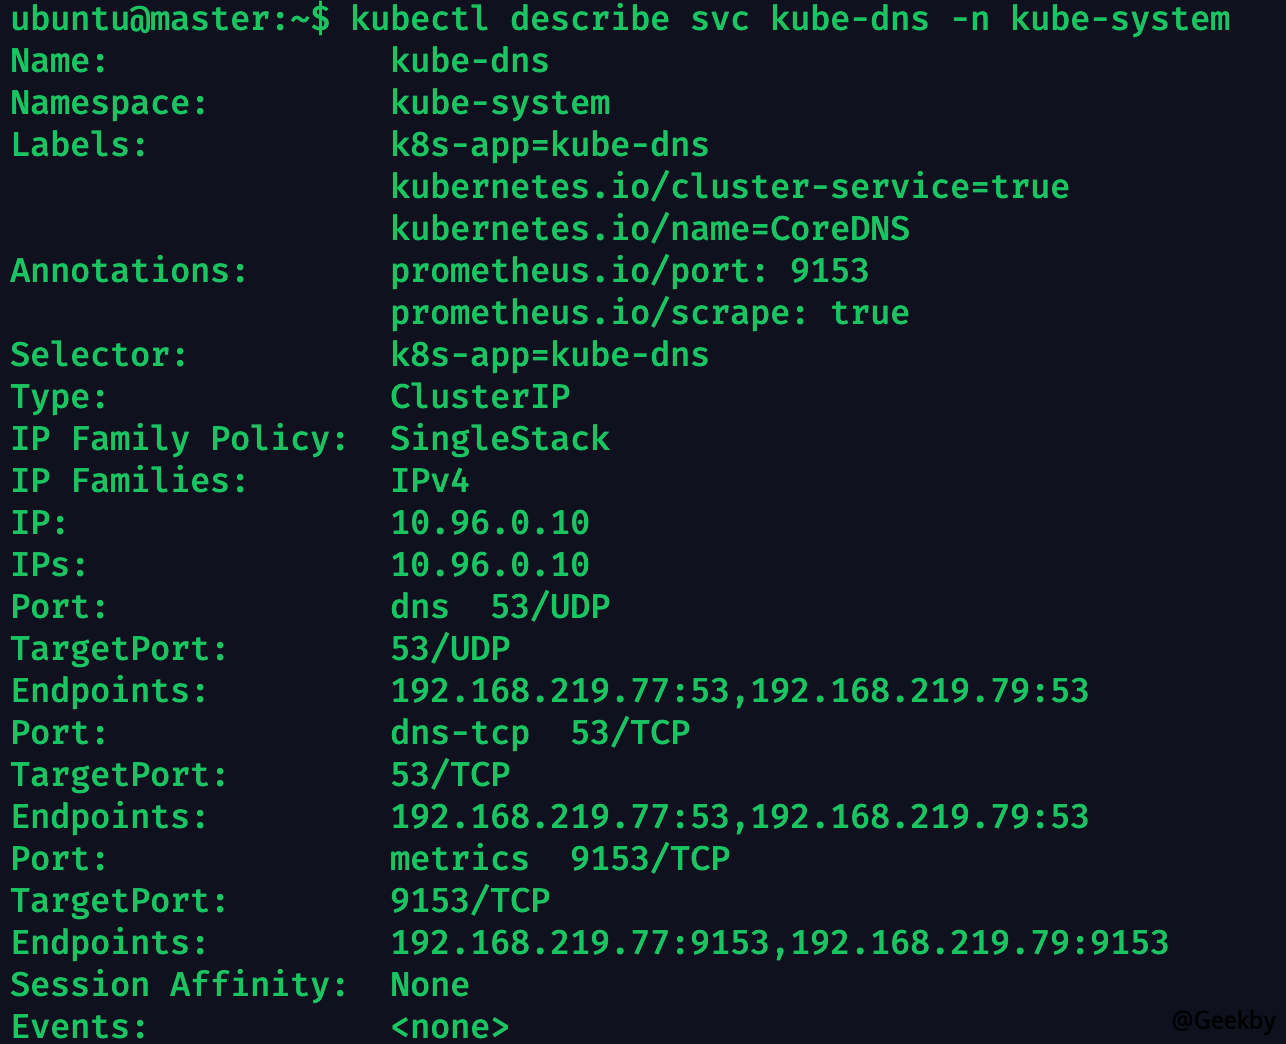Click the kubectl describe command text
This screenshot has width=1286, height=1044.
point(790,19)
